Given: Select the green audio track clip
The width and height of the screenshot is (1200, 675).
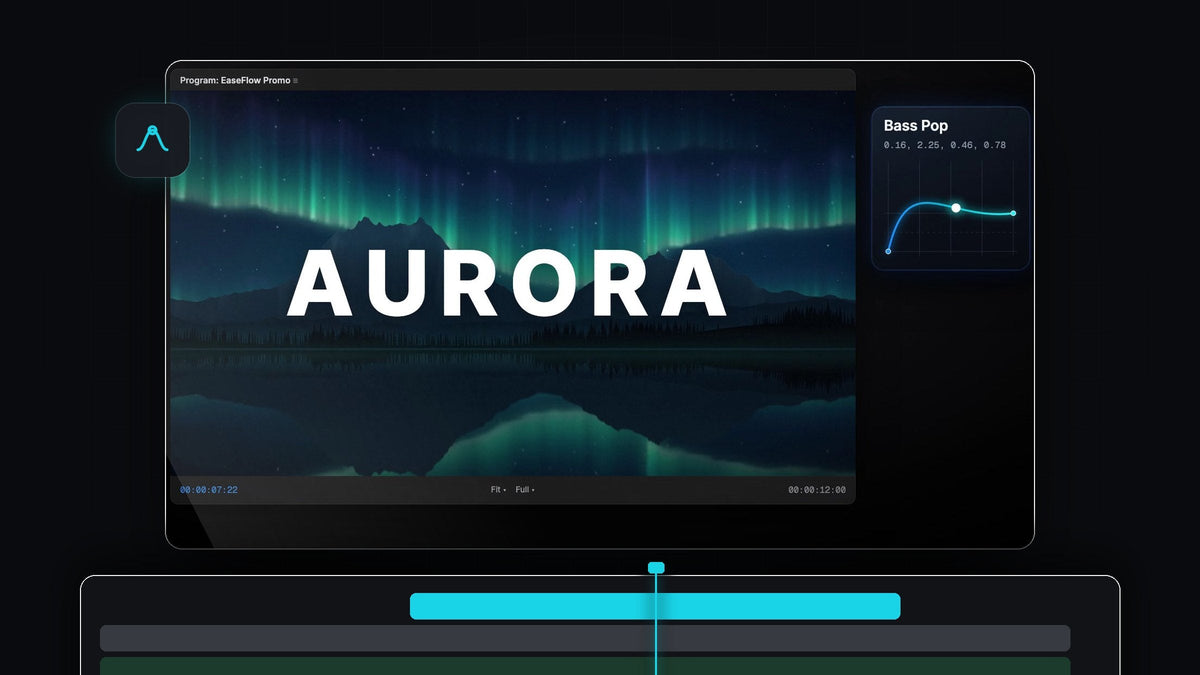Looking at the screenshot, I should tap(585, 666).
